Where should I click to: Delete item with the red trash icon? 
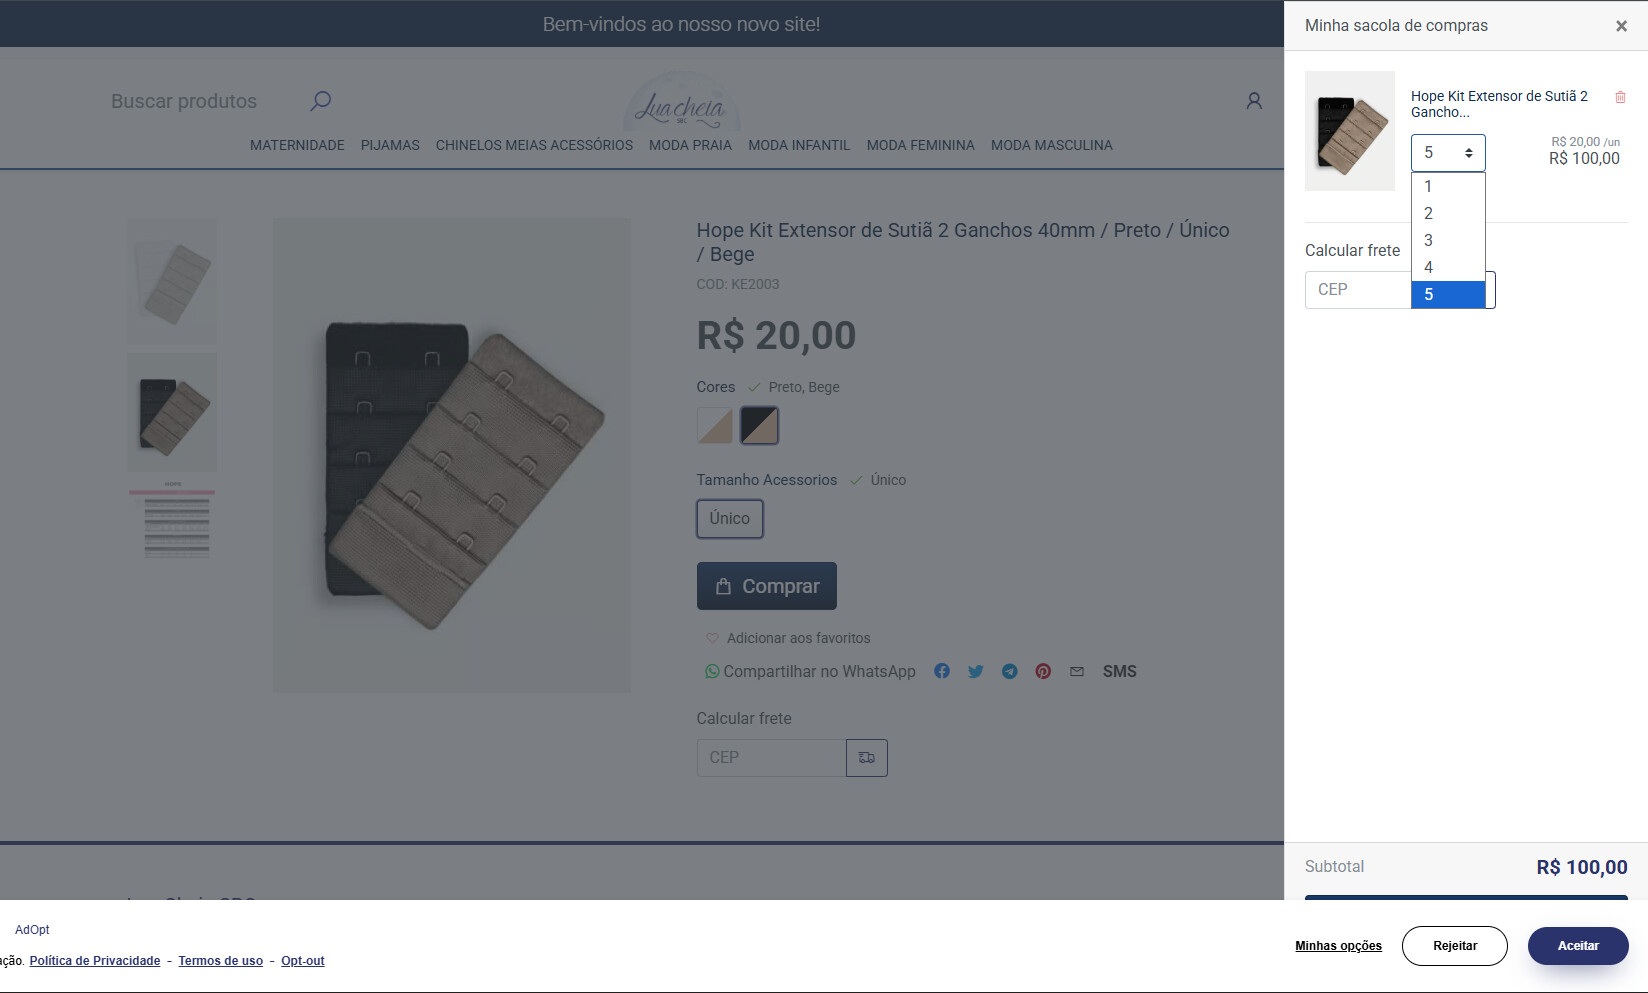tap(1620, 97)
